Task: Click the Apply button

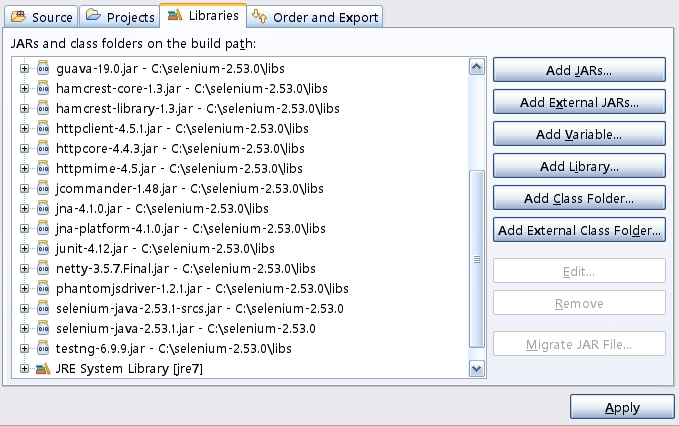Action: [x=622, y=407]
